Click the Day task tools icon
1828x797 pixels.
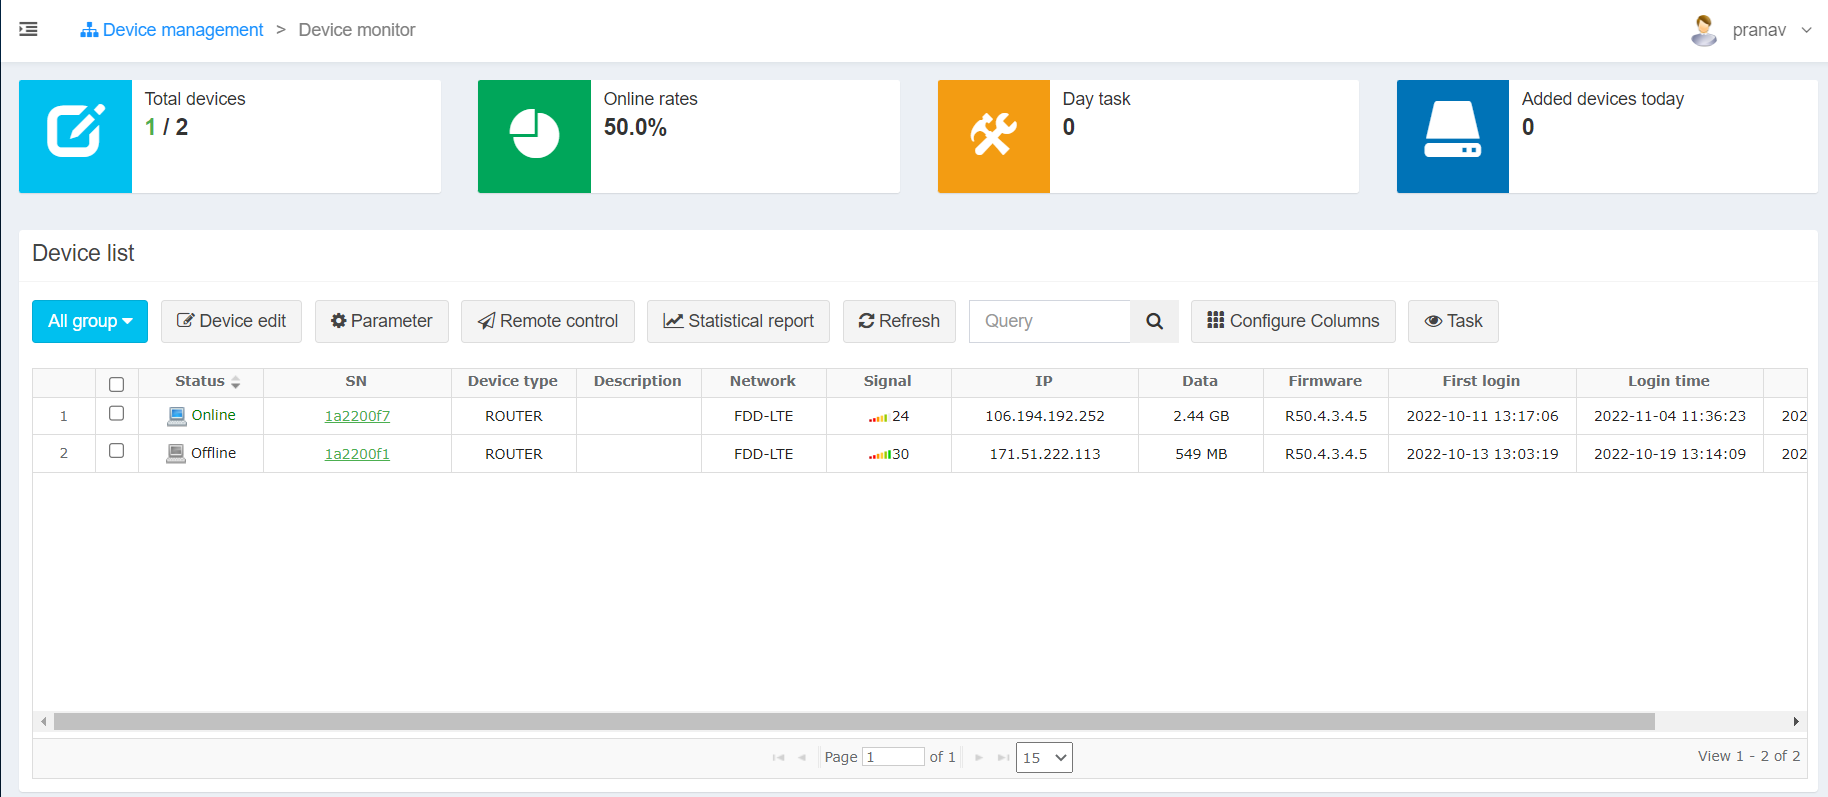click(993, 136)
